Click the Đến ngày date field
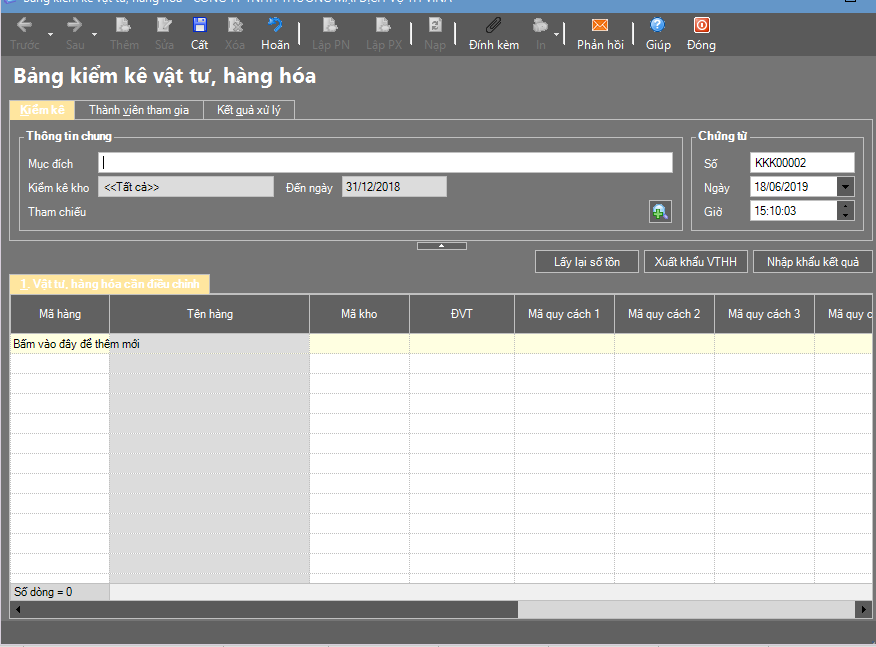This screenshot has width=876, height=647. [394, 187]
